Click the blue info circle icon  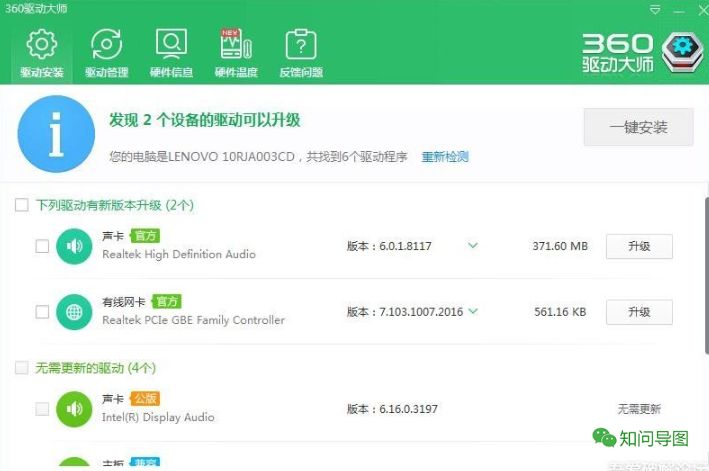[56, 134]
